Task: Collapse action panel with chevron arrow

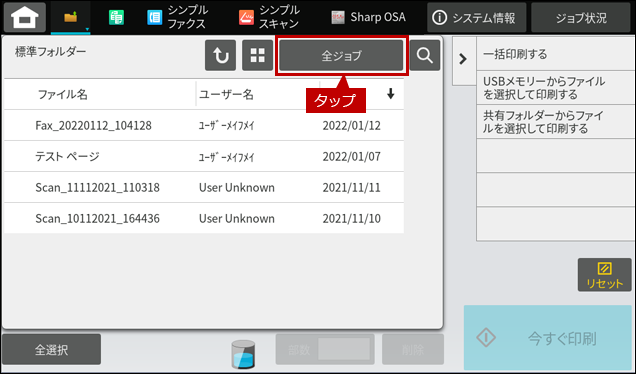Action: [x=463, y=59]
